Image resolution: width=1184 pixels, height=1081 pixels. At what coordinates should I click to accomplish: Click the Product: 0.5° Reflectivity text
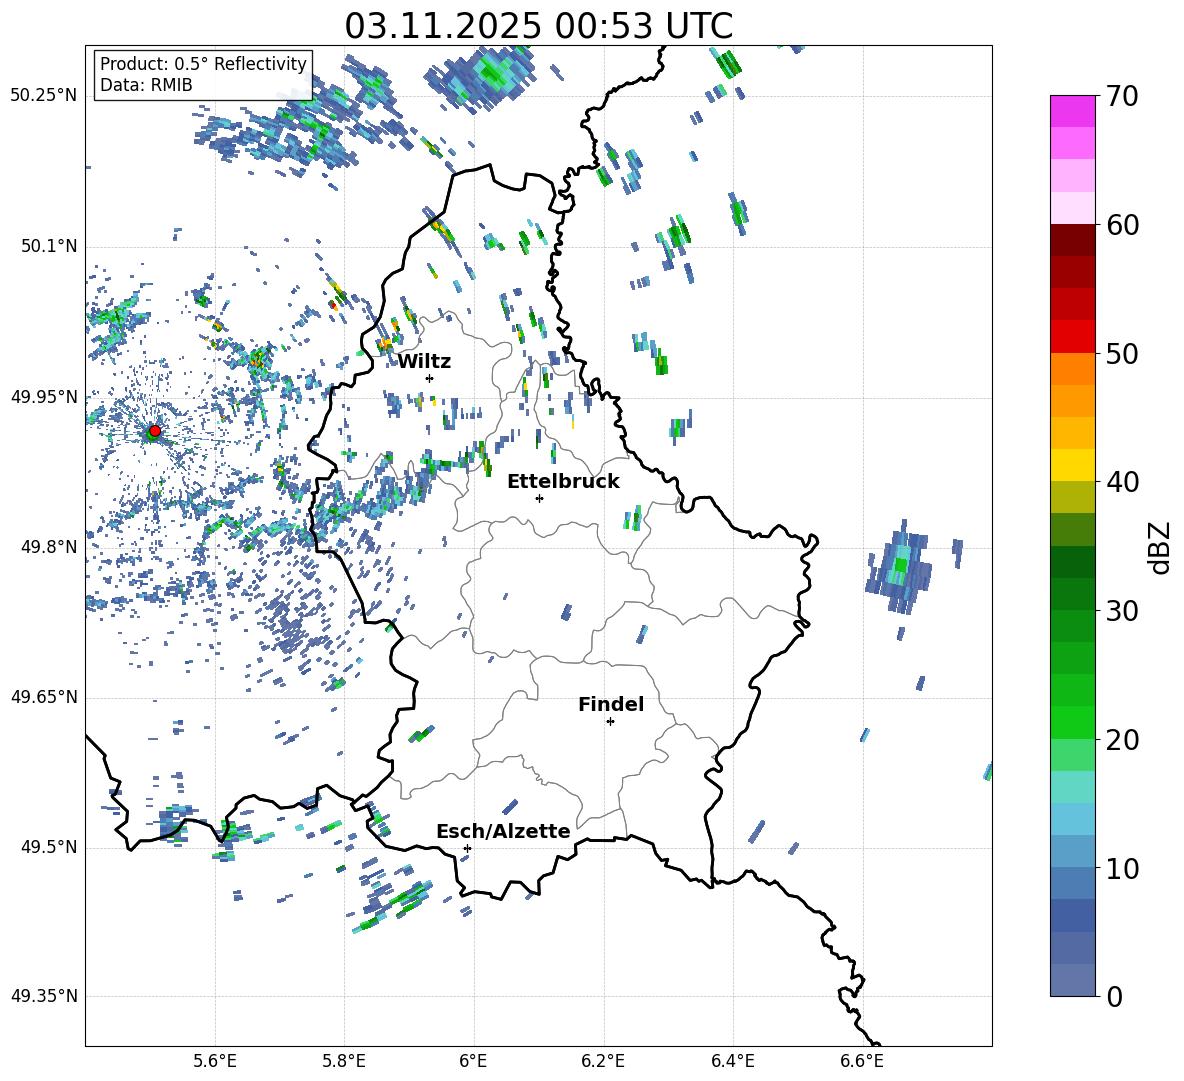[x=203, y=64]
